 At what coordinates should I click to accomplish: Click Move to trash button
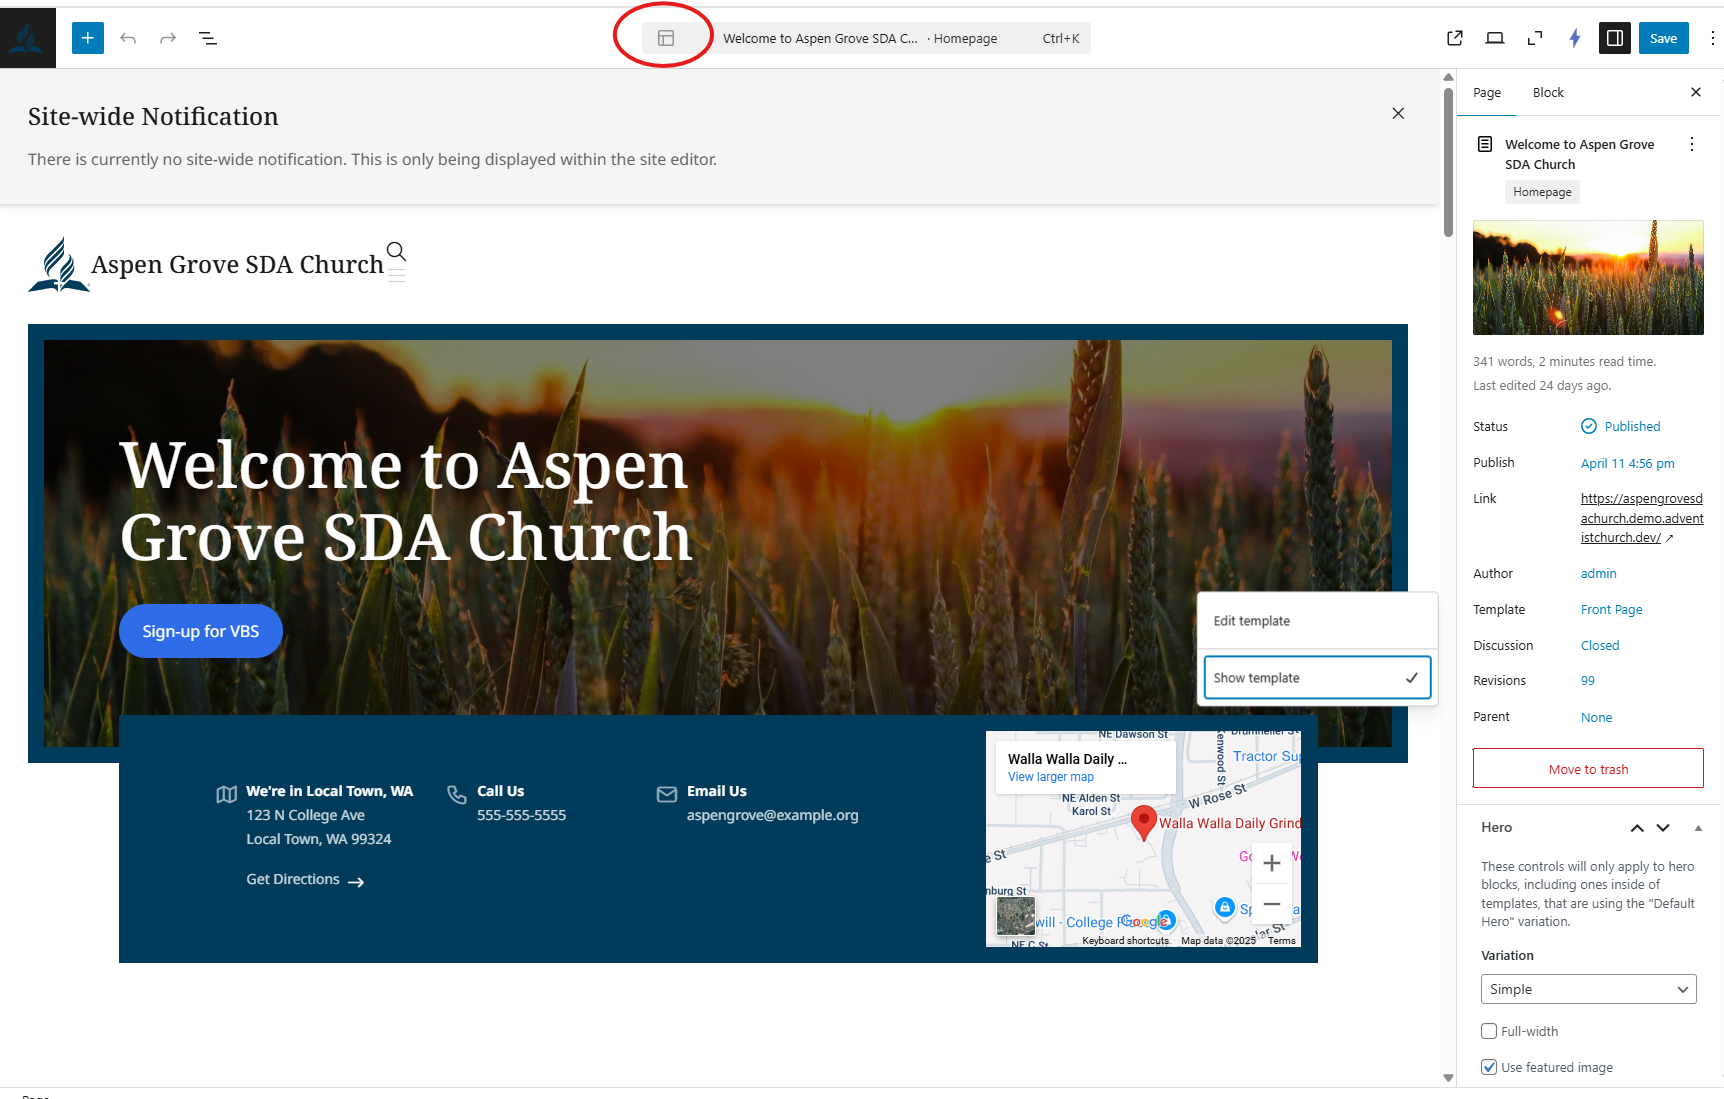(x=1588, y=769)
